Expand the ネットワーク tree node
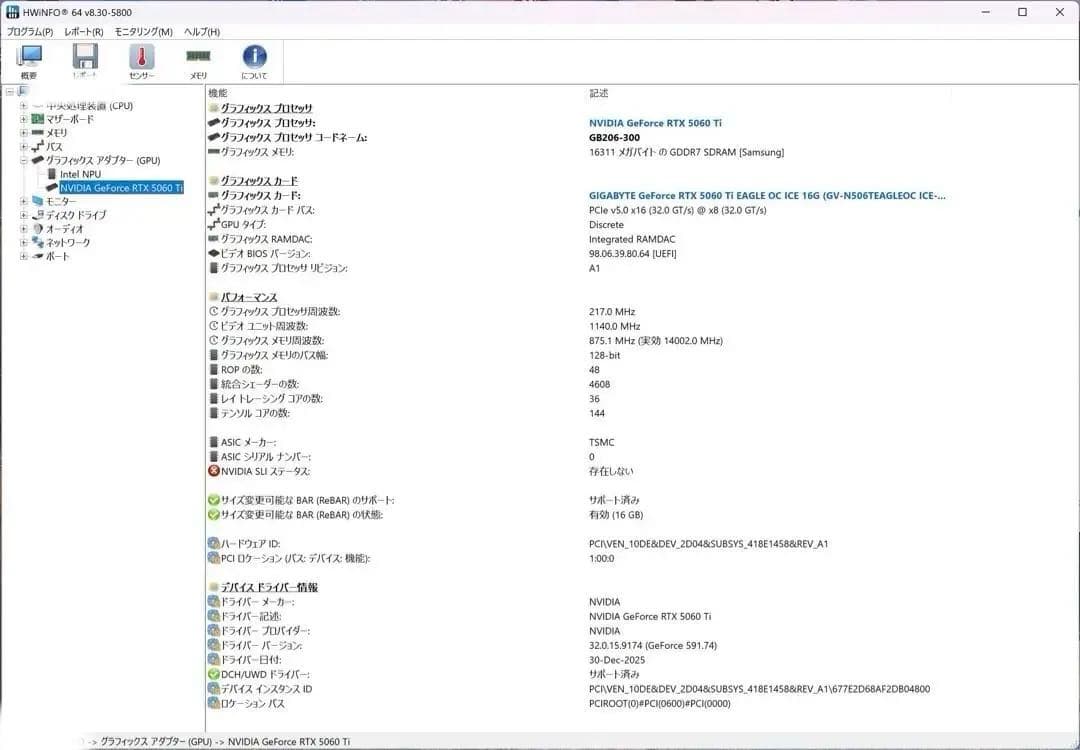The height and width of the screenshot is (750, 1080). click(x=23, y=242)
